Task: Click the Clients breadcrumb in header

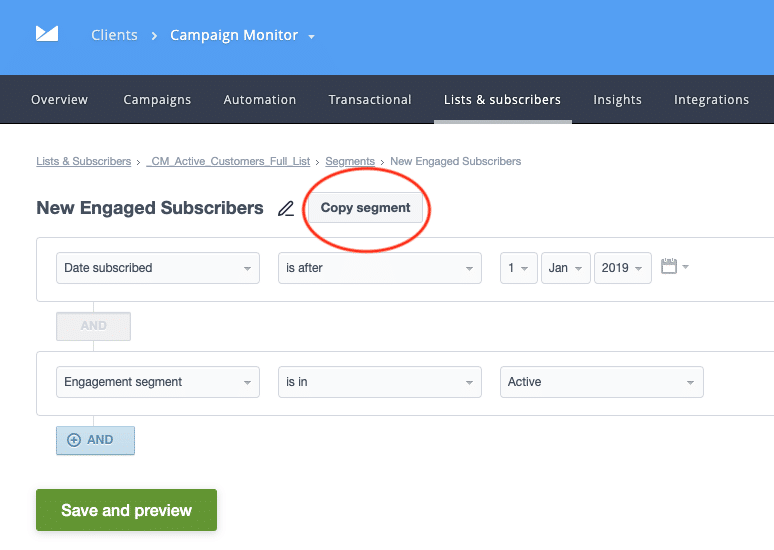Action: tap(114, 35)
